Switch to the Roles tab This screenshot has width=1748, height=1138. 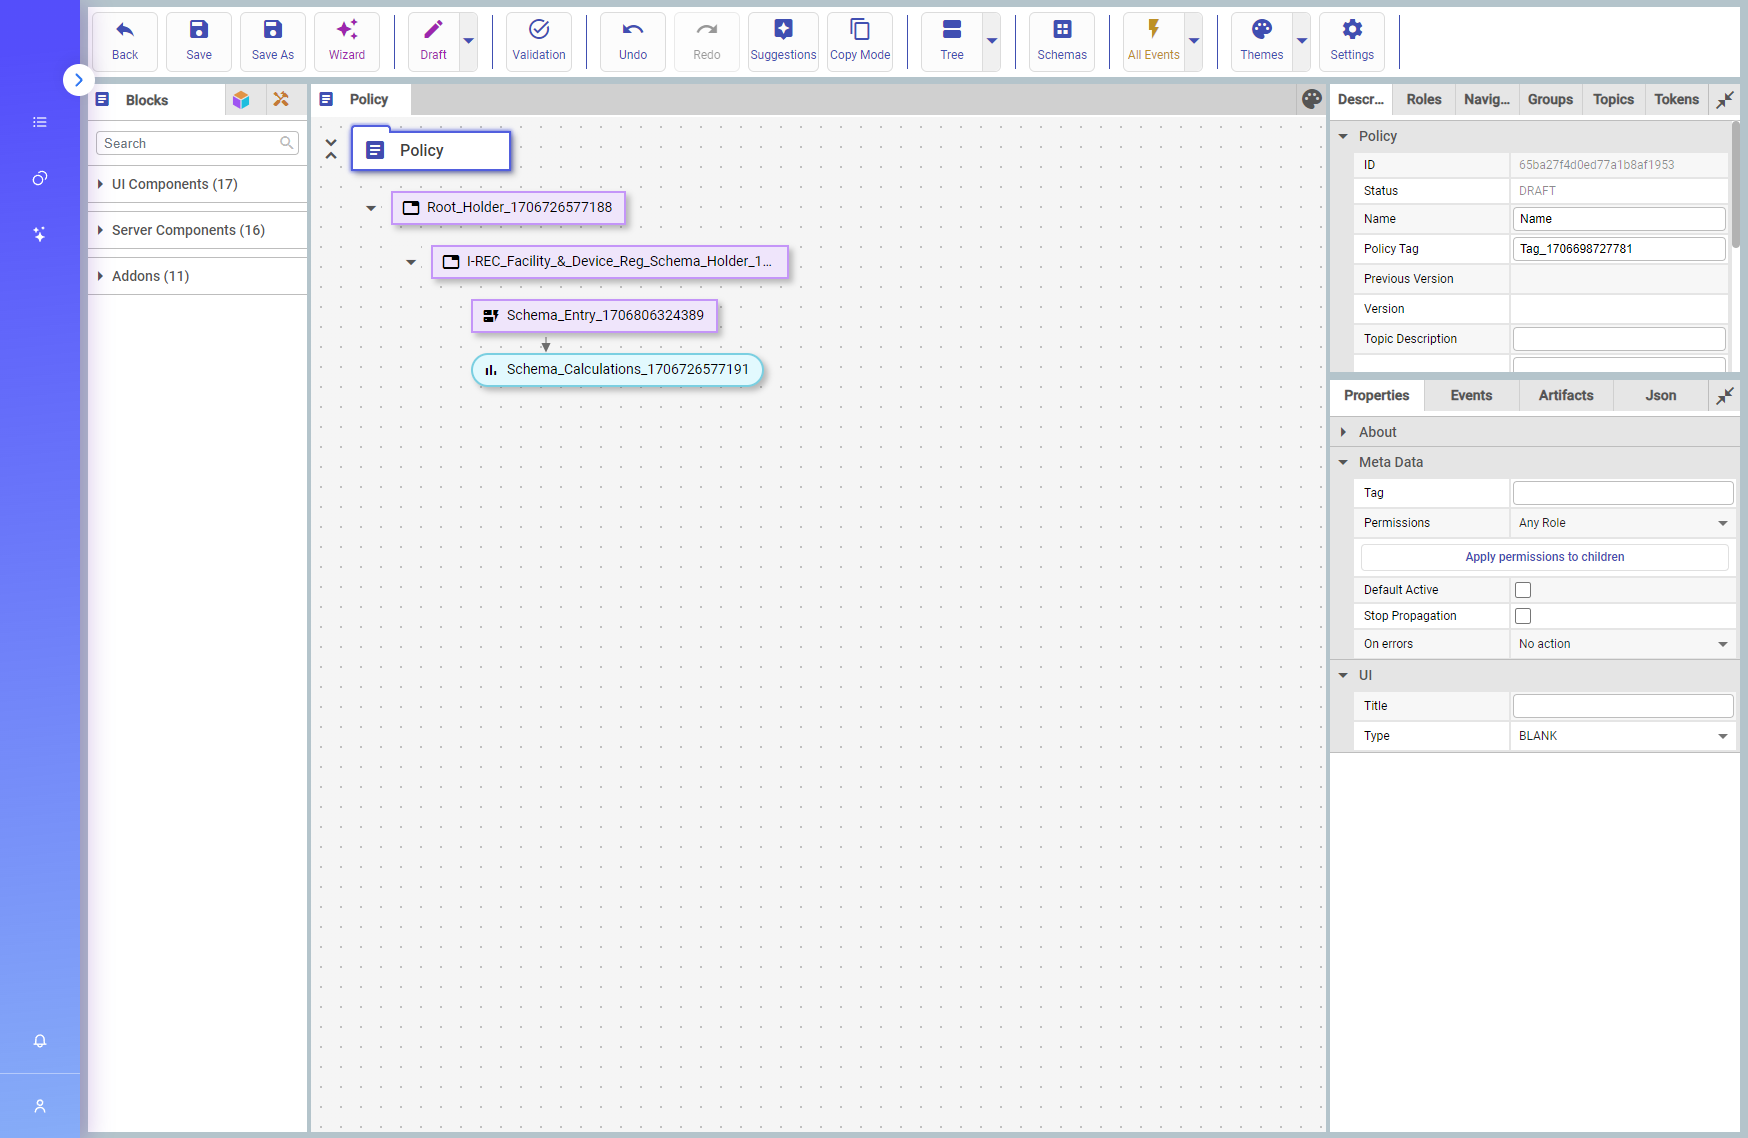pos(1423,100)
